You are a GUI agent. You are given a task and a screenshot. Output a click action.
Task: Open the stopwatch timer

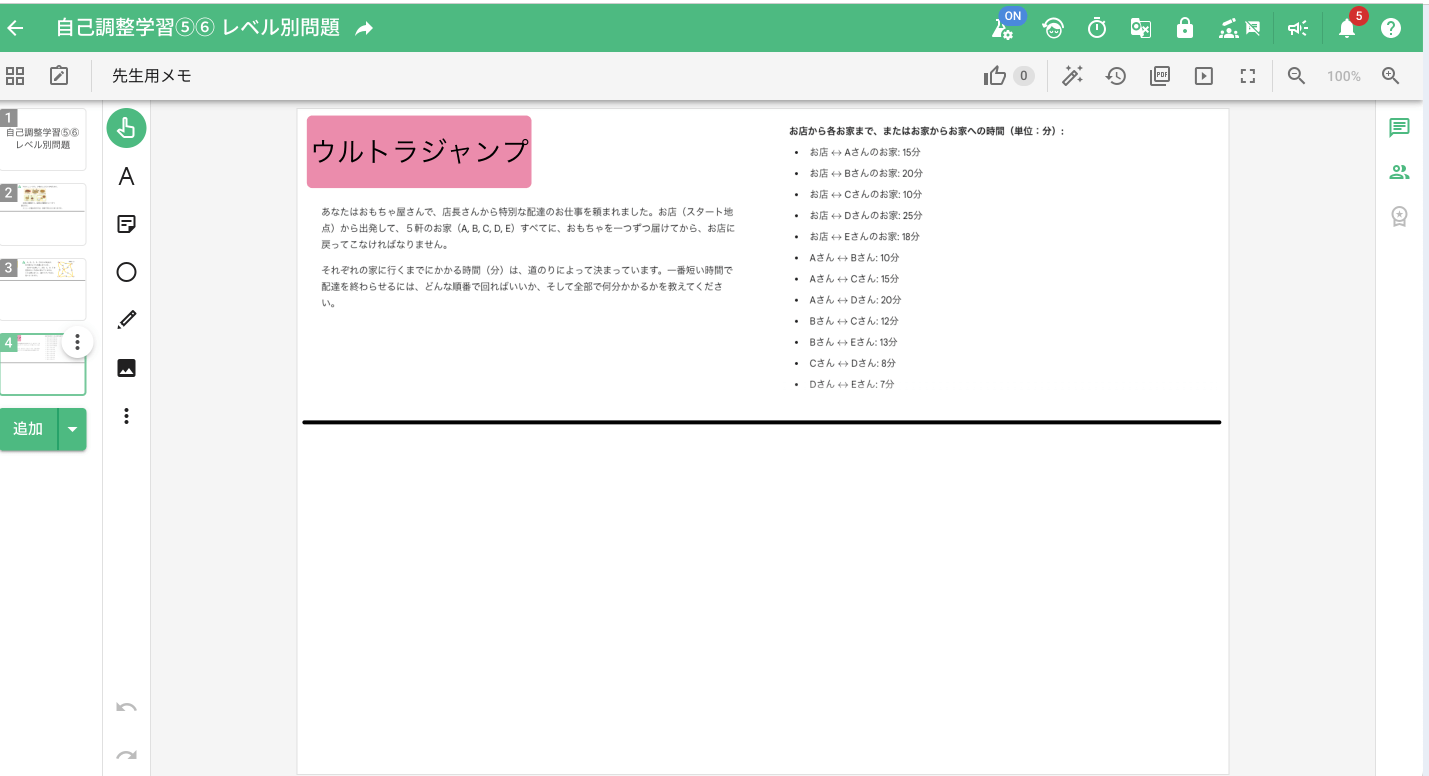(1097, 28)
